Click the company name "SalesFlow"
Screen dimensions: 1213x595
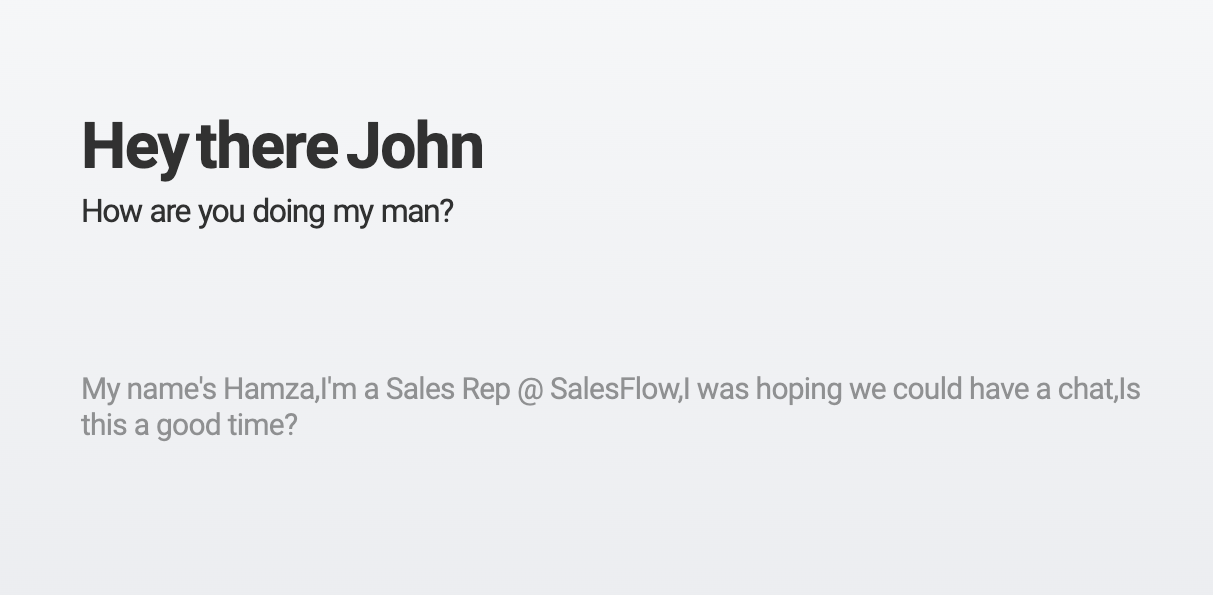pyautogui.click(x=613, y=388)
